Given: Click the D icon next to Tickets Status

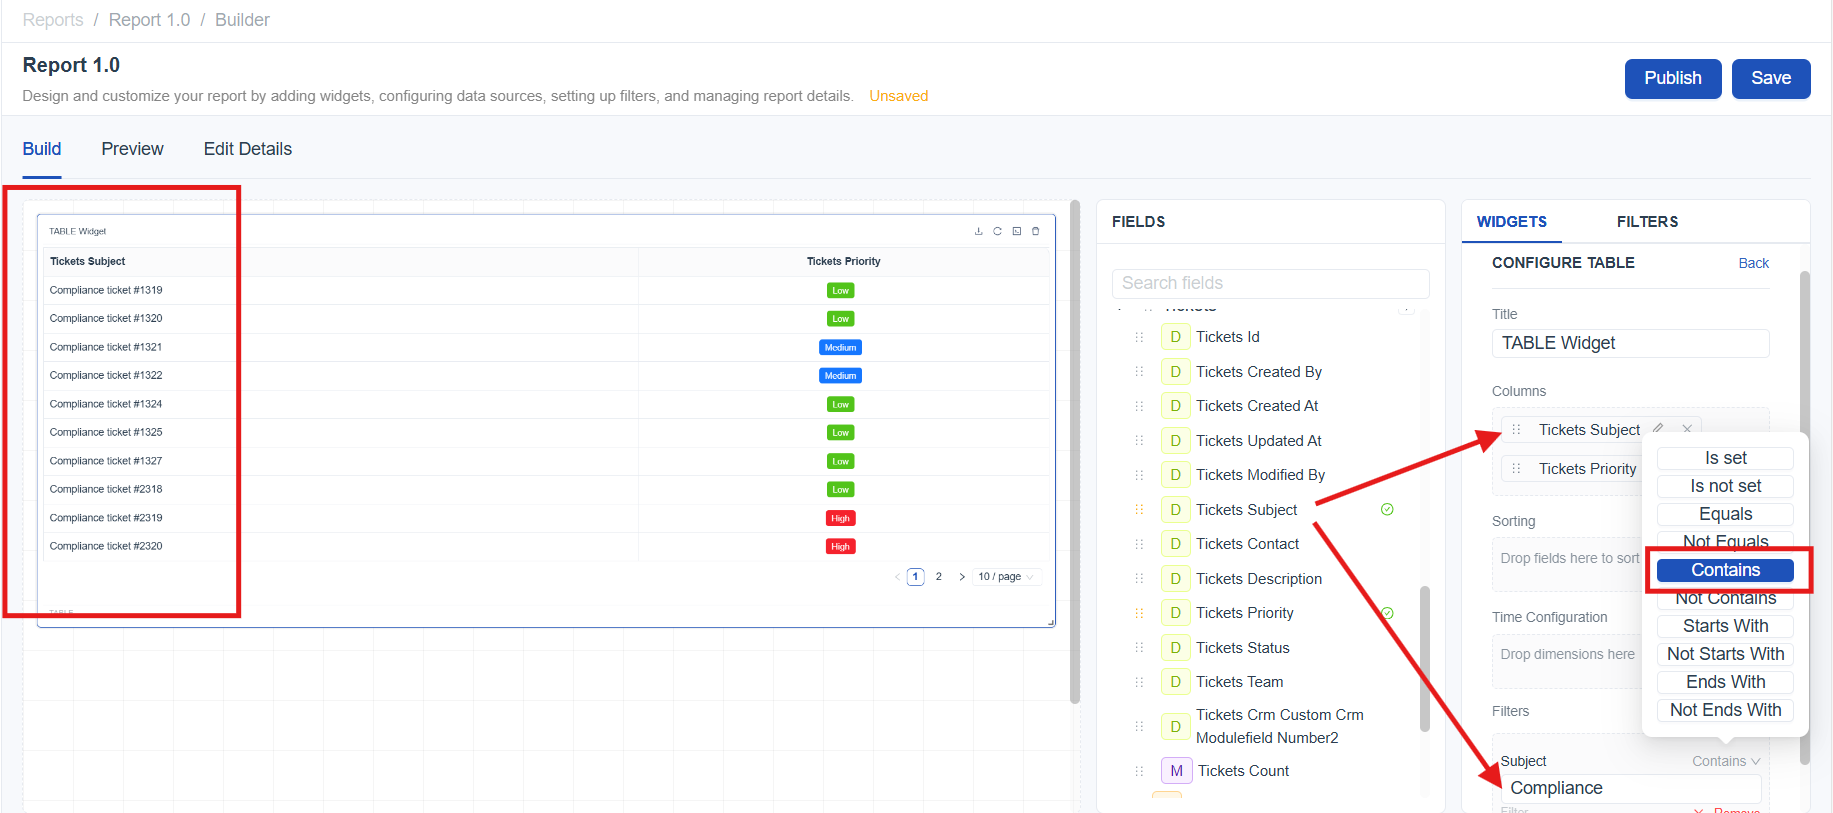Looking at the screenshot, I should pos(1175,648).
